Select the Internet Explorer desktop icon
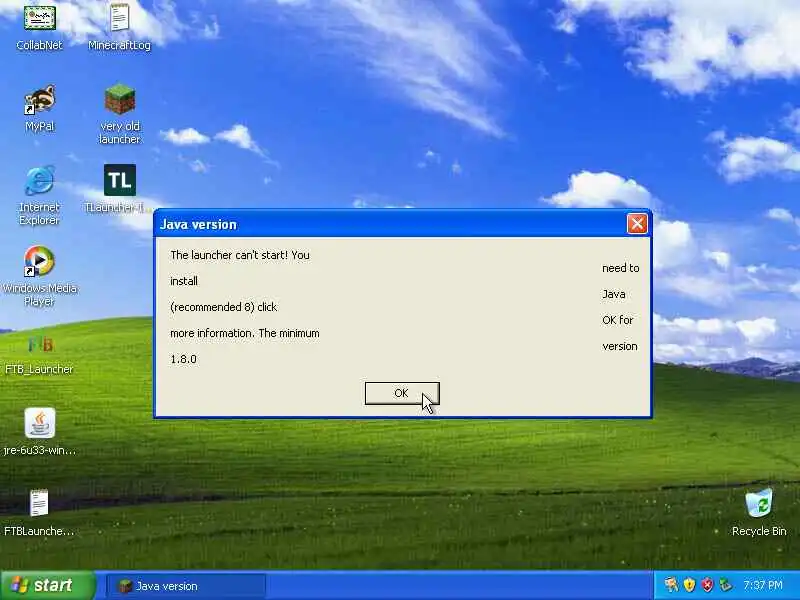This screenshot has height=600, width=800. 39,195
